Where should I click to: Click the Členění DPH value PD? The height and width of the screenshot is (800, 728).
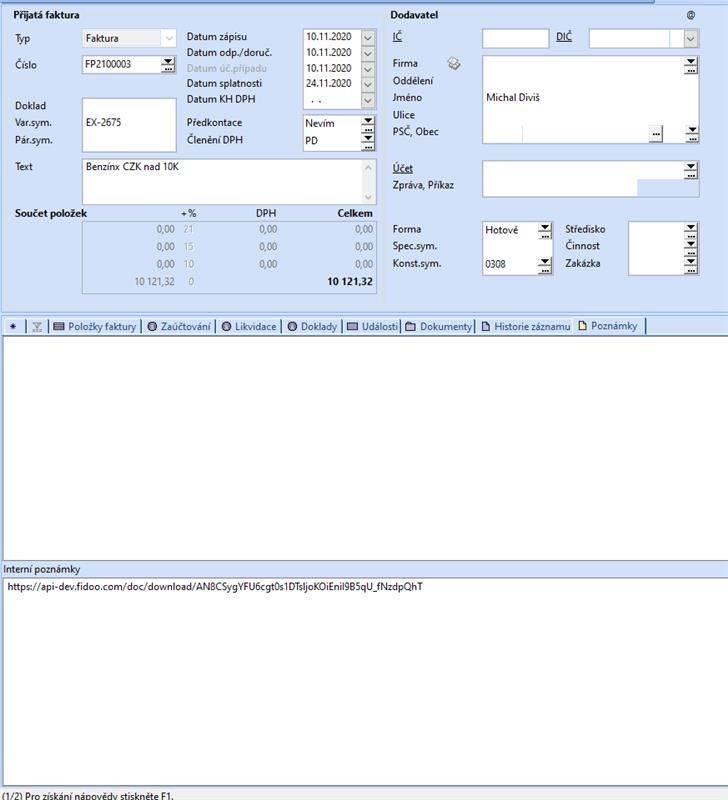pos(312,141)
